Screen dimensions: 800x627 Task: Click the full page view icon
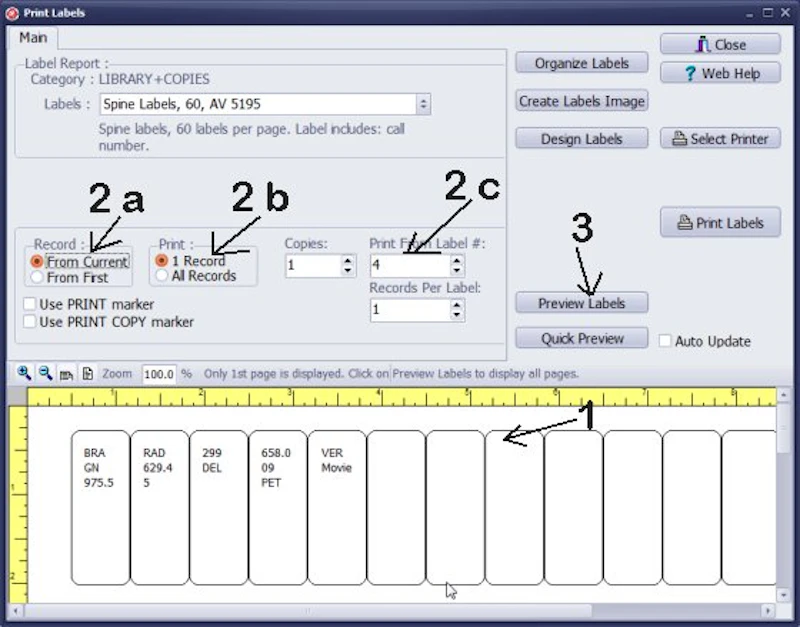(x=88, y=373)
